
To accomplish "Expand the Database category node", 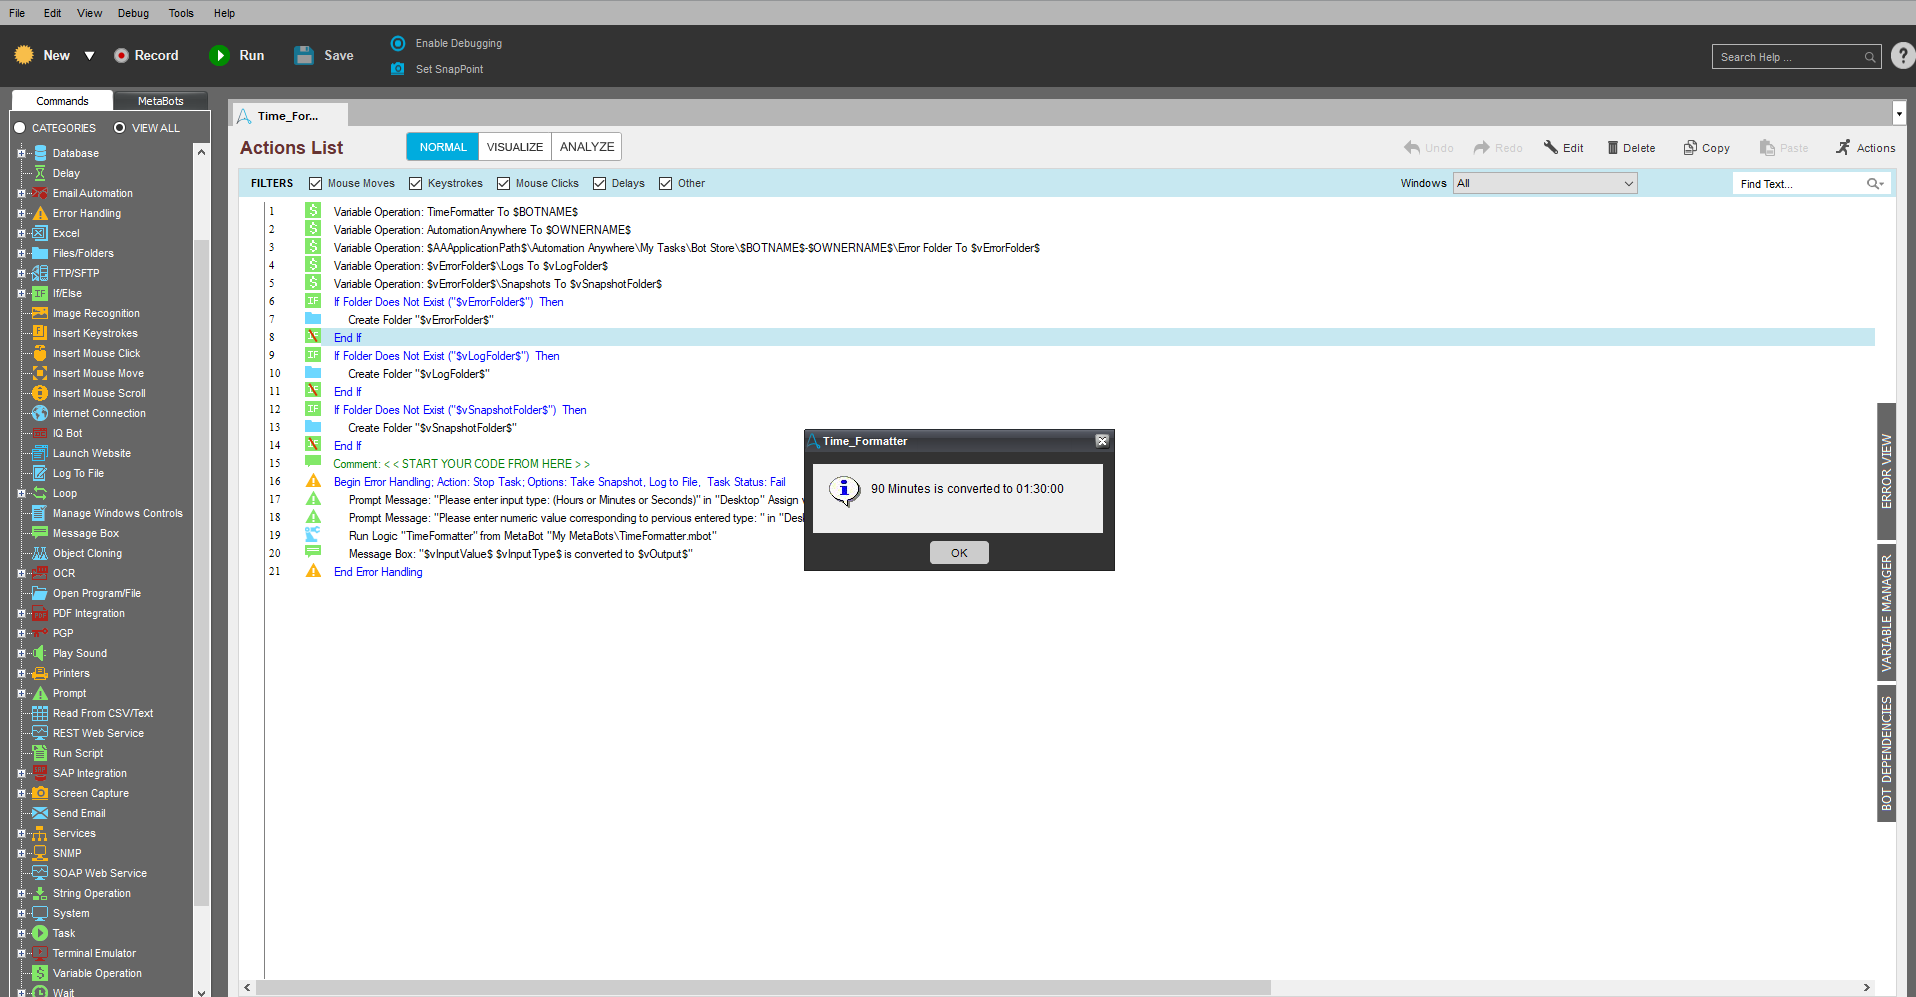I will pyautogui.click(x=21, y=153).
